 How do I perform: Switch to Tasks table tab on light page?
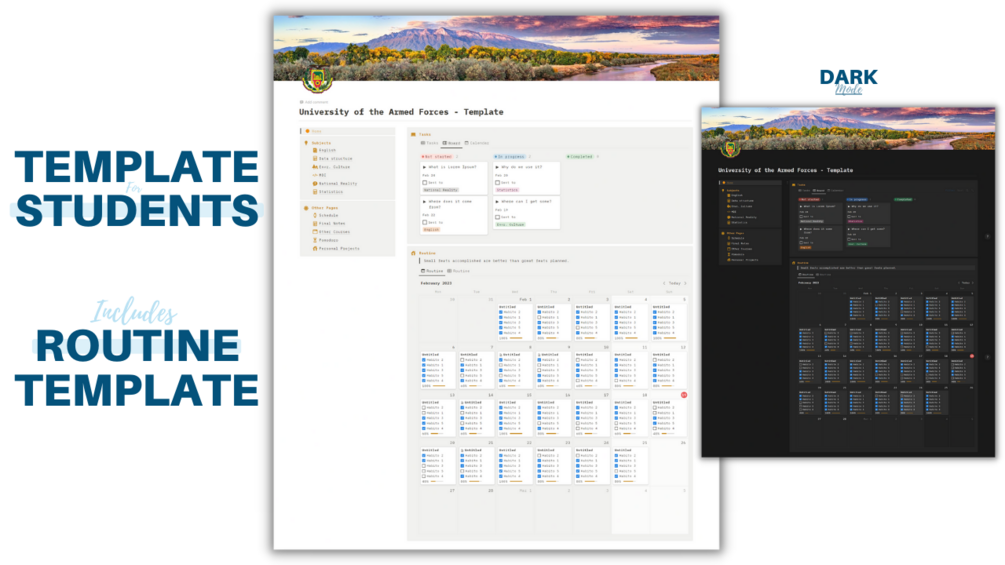[x=429, y=143]
